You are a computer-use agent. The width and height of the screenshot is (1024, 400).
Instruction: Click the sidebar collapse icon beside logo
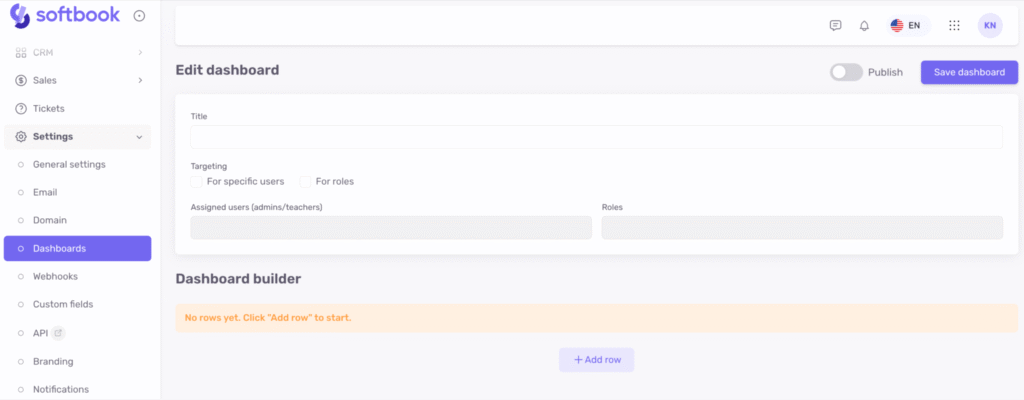click(139, 16)
